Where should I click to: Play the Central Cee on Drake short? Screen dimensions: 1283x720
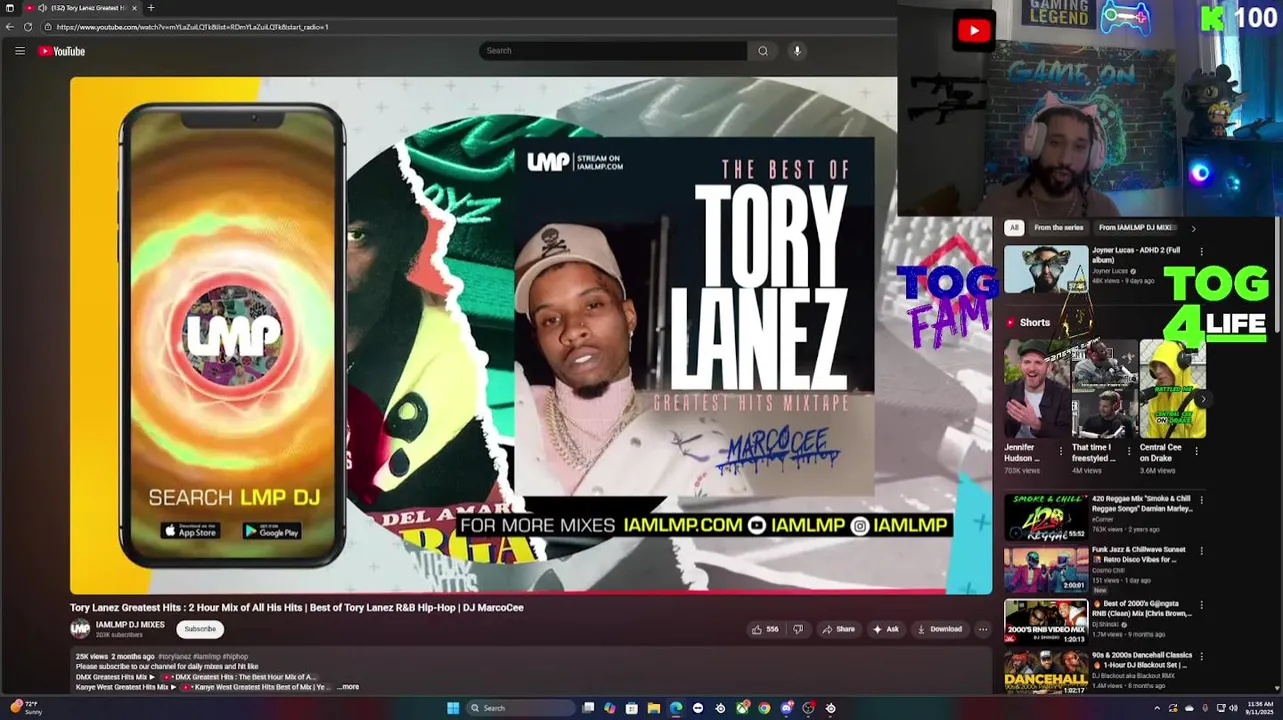(1172, 389)
